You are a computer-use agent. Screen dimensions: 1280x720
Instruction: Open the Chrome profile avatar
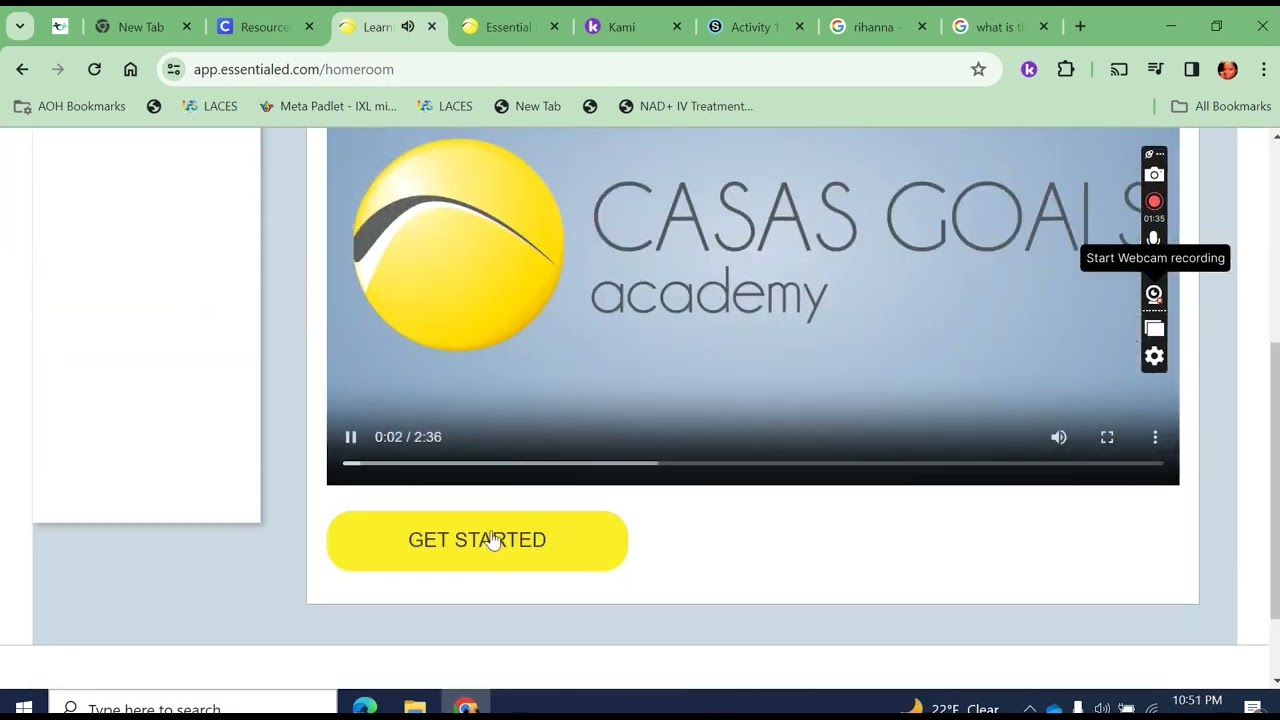tap(1228, 69)
